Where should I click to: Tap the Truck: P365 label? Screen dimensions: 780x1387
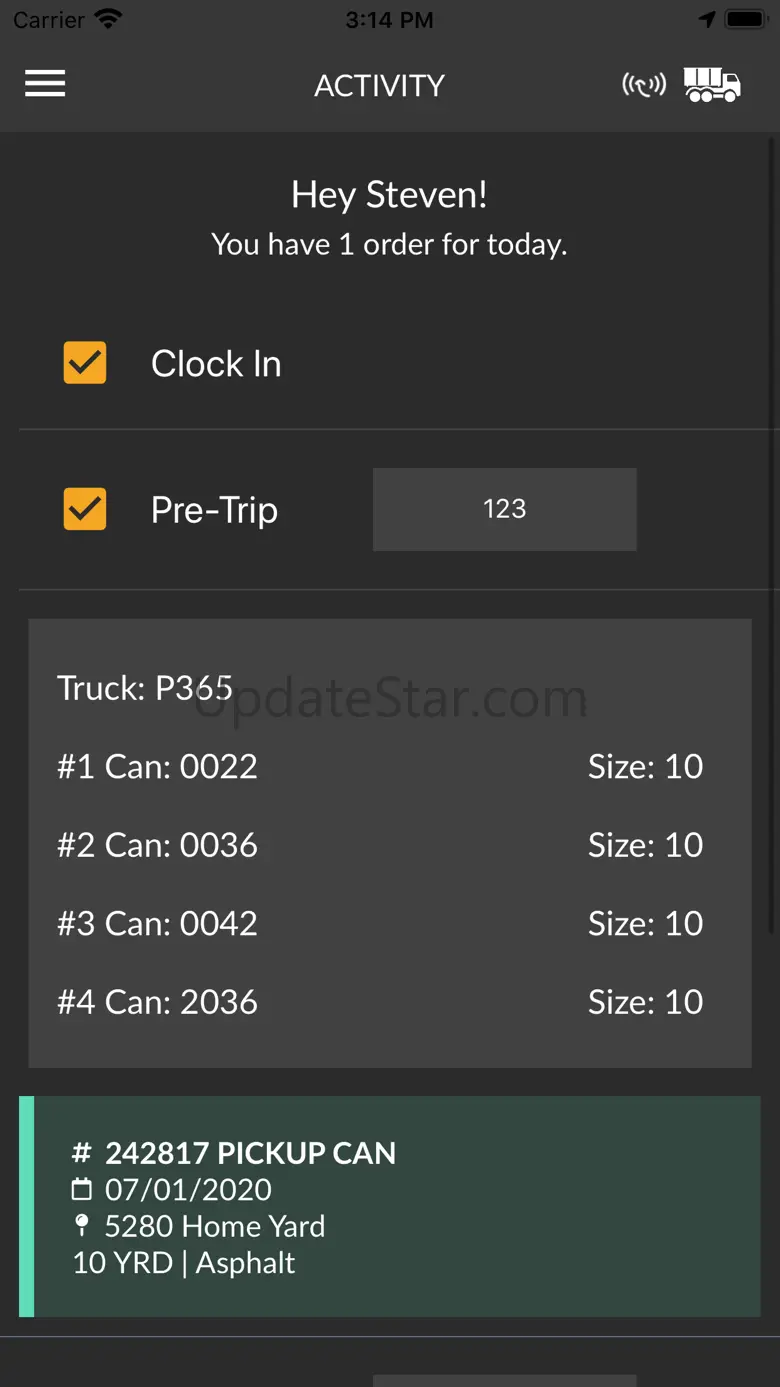click(x=145, y=688)
